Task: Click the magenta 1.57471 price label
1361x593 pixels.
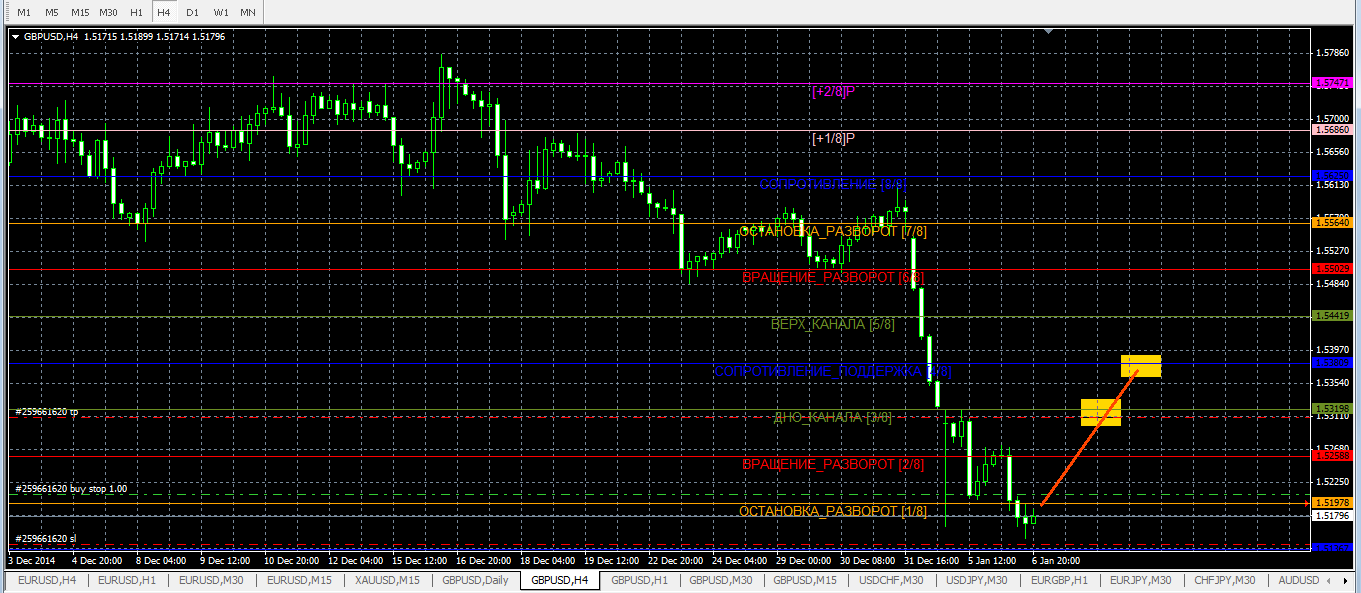Action: tap(1331, 84)
